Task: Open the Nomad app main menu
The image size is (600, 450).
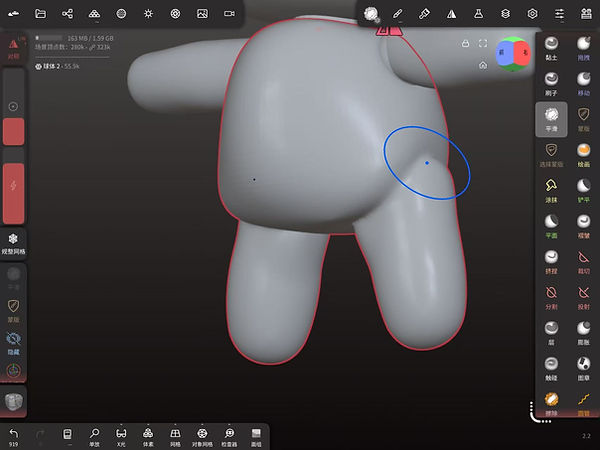Action: click(x=13, y=14)
